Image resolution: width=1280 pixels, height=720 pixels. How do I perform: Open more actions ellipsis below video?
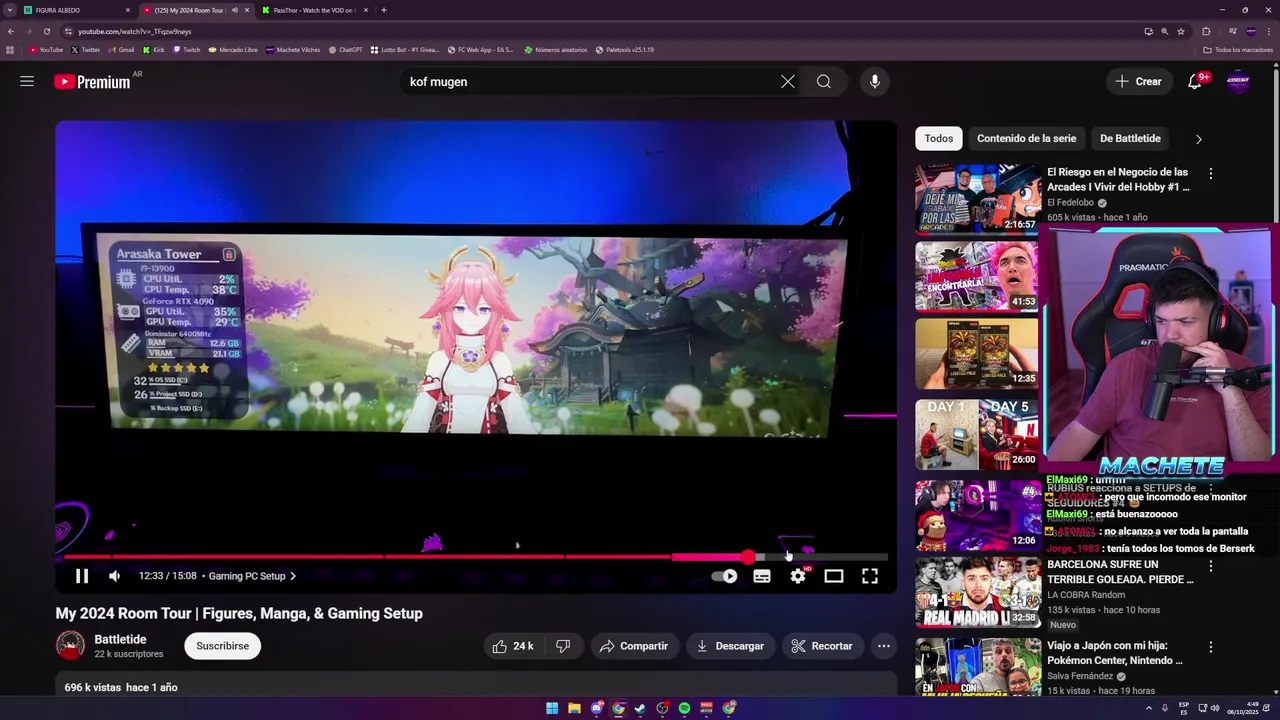[884, 646]
